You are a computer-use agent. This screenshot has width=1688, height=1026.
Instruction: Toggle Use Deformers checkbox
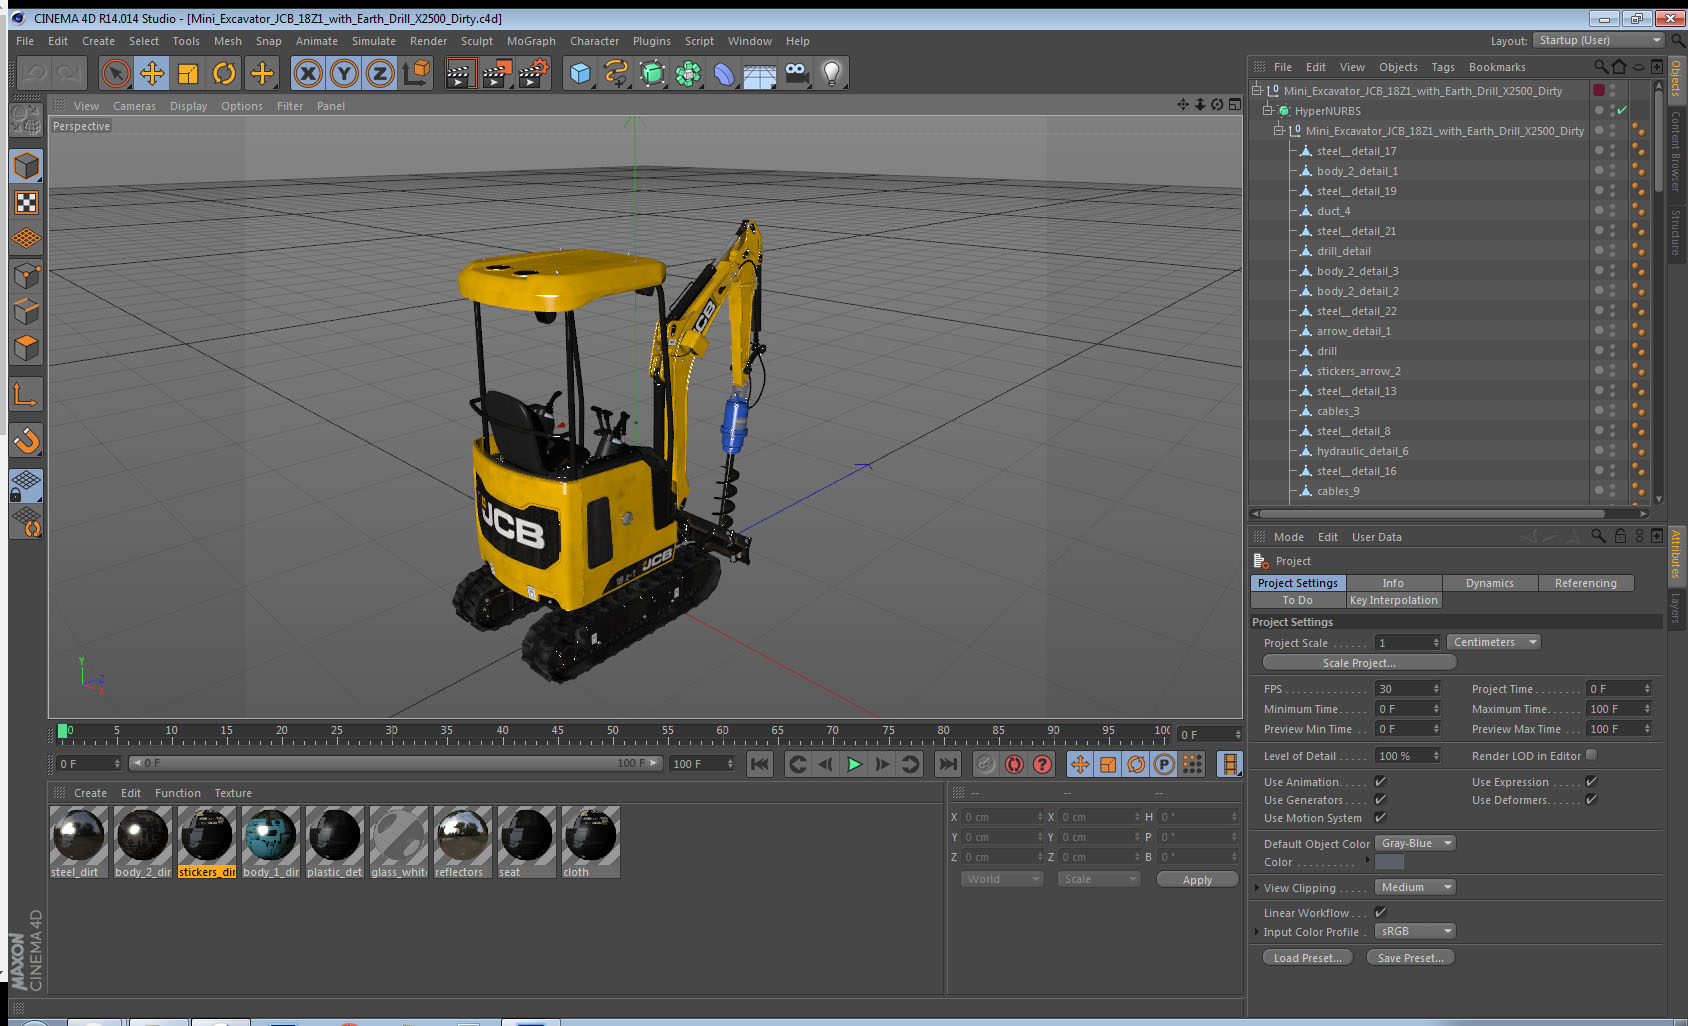(x=1591, y=800)
